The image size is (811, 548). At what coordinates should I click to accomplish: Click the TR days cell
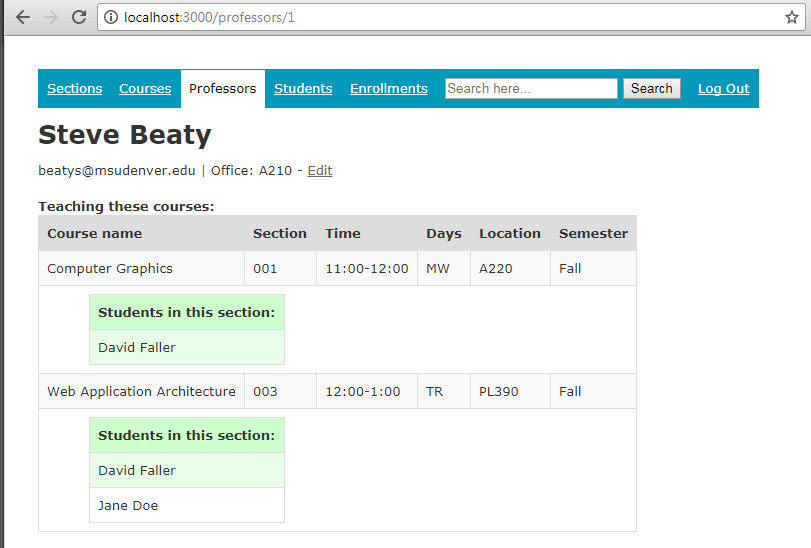[444, 391]
